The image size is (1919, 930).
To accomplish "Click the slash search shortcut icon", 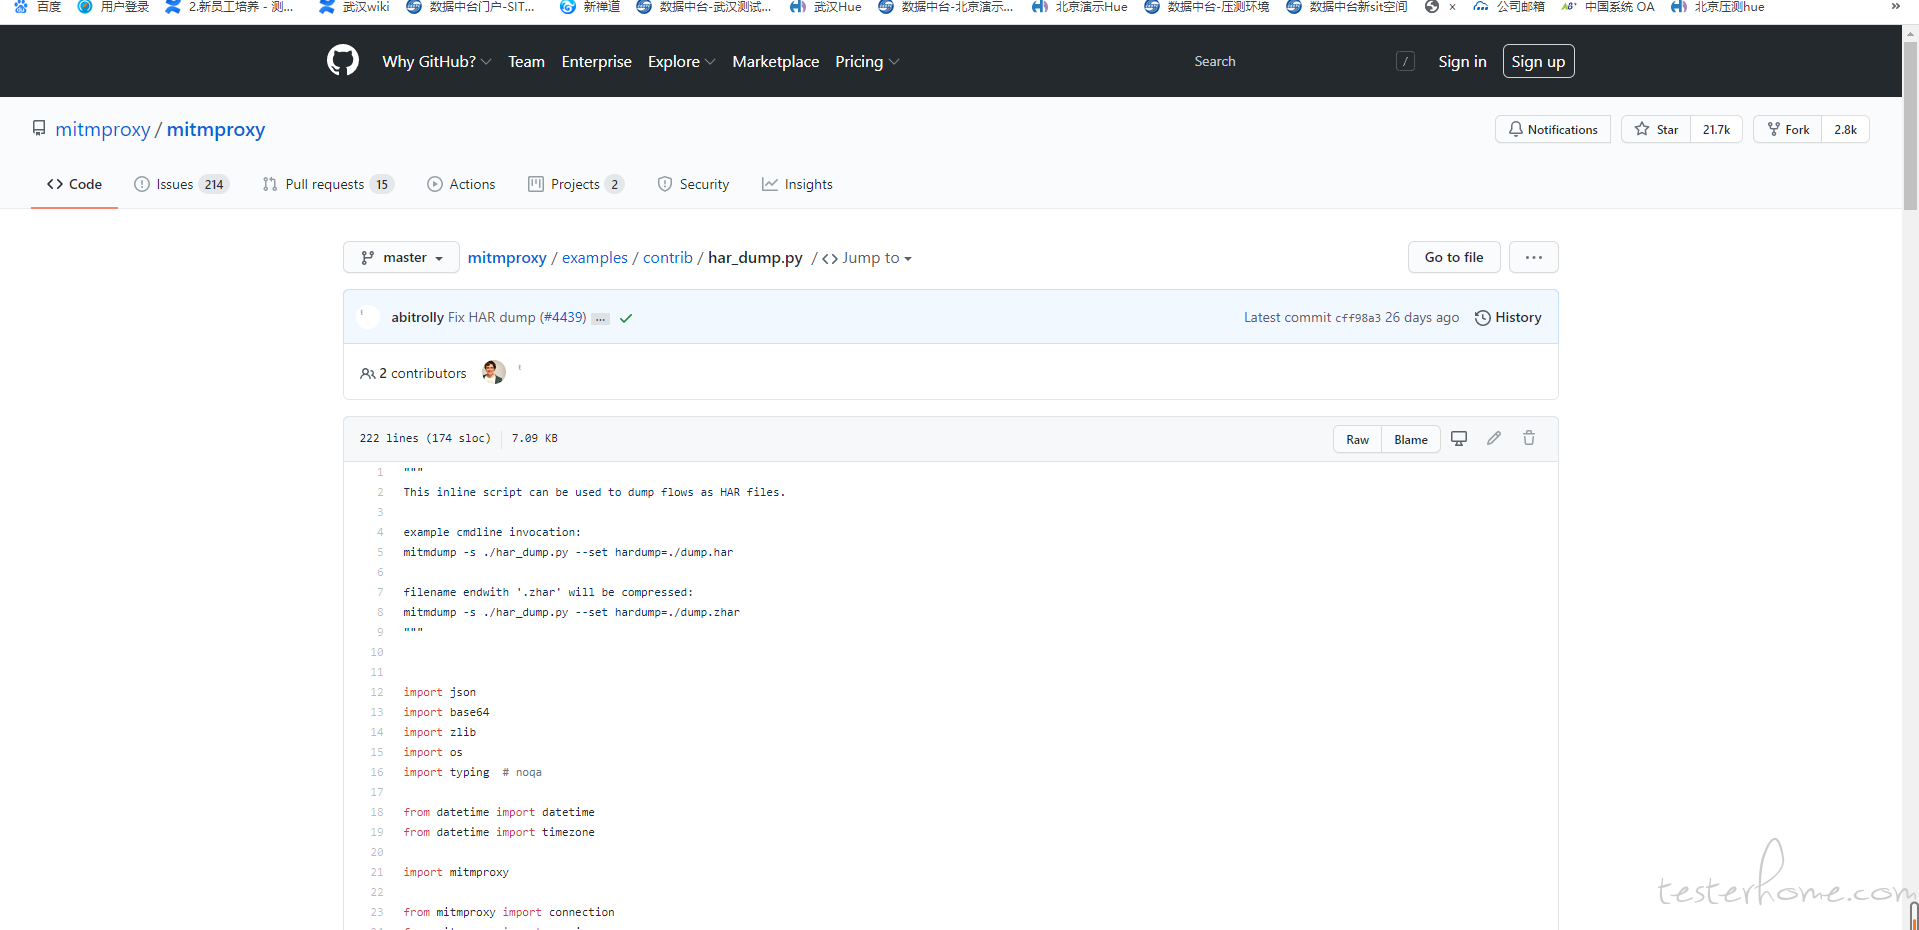I will pos(1405,61).
